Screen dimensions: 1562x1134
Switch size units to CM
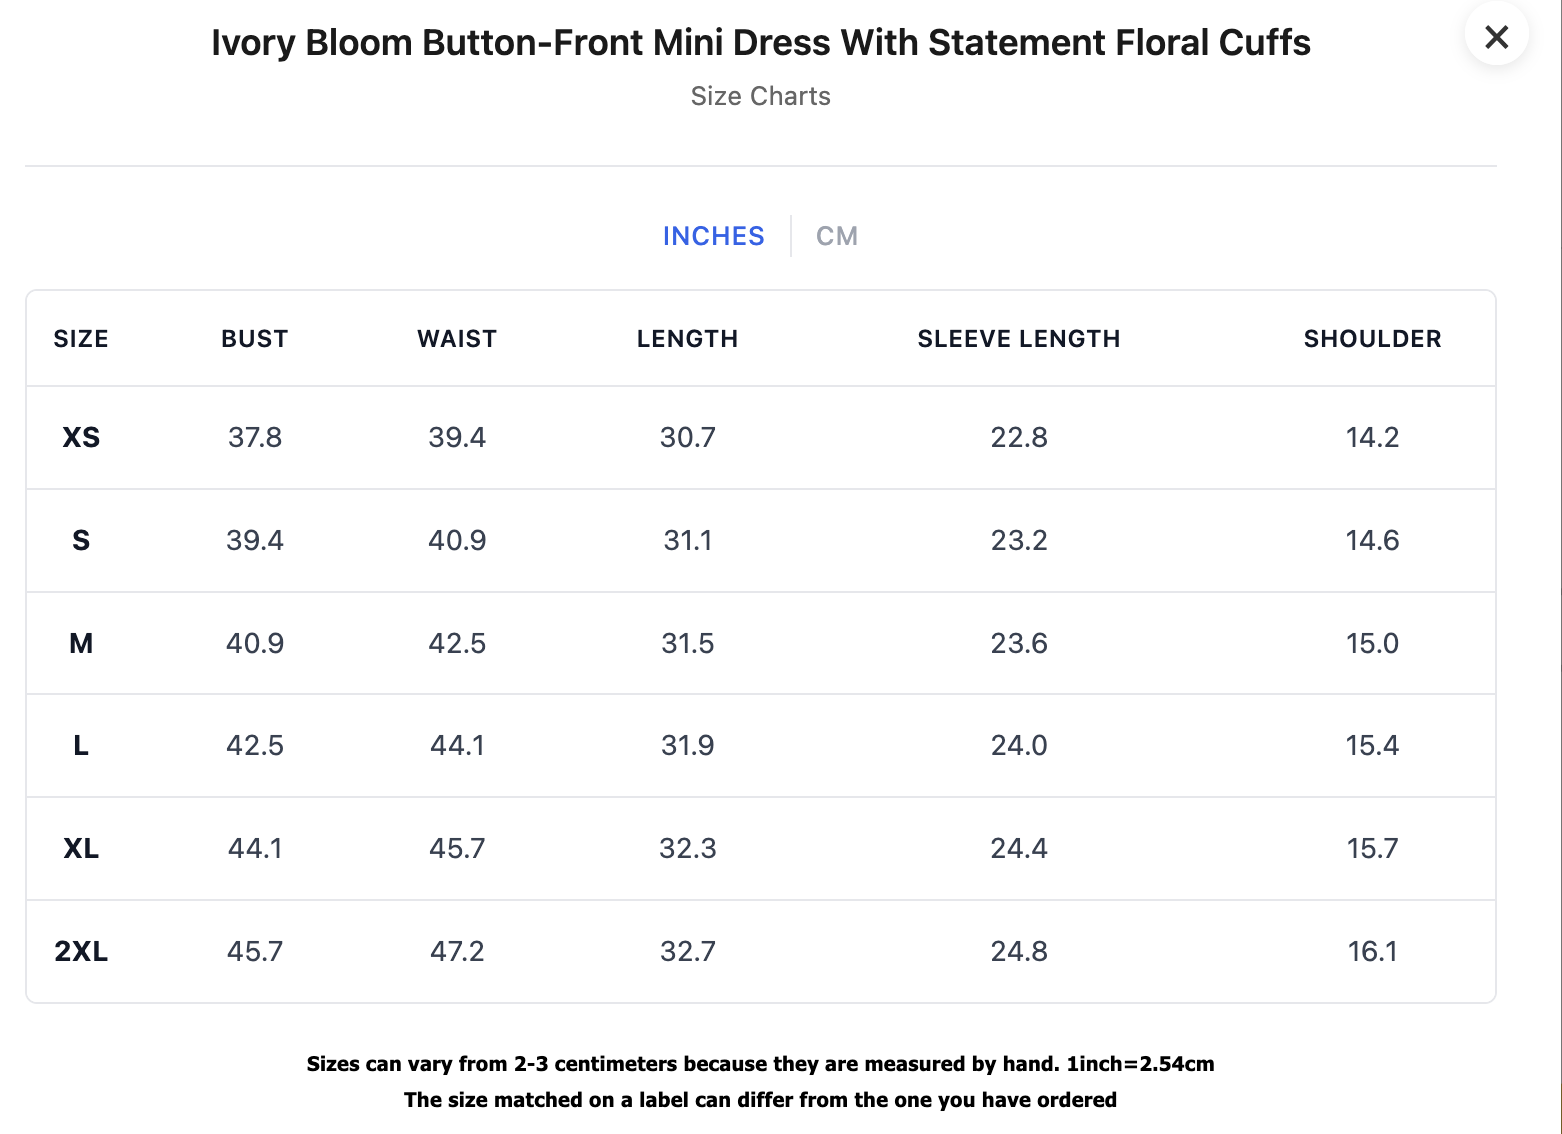point(837,236)
